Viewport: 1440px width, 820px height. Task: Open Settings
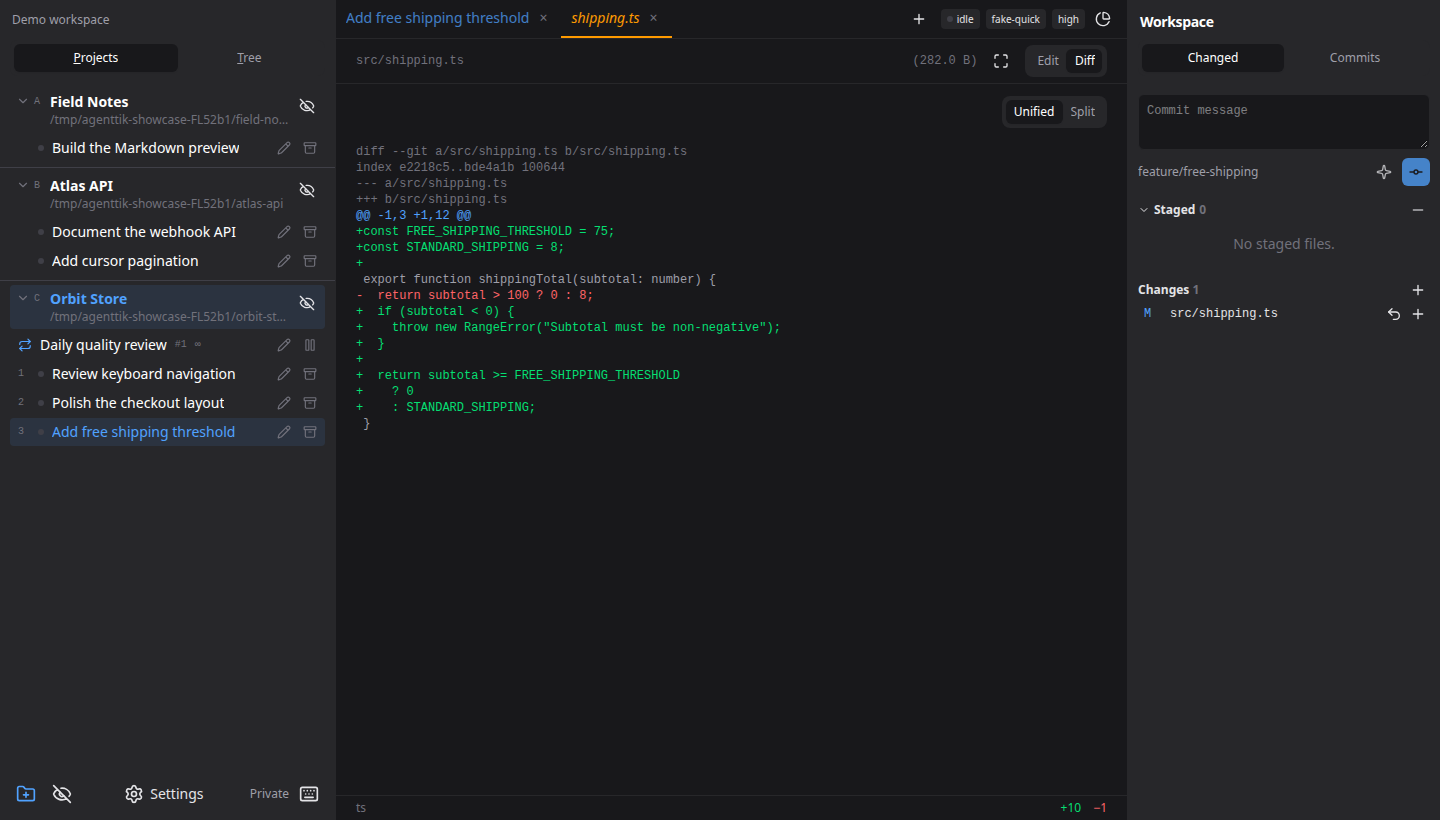click(x=164, y=794)
